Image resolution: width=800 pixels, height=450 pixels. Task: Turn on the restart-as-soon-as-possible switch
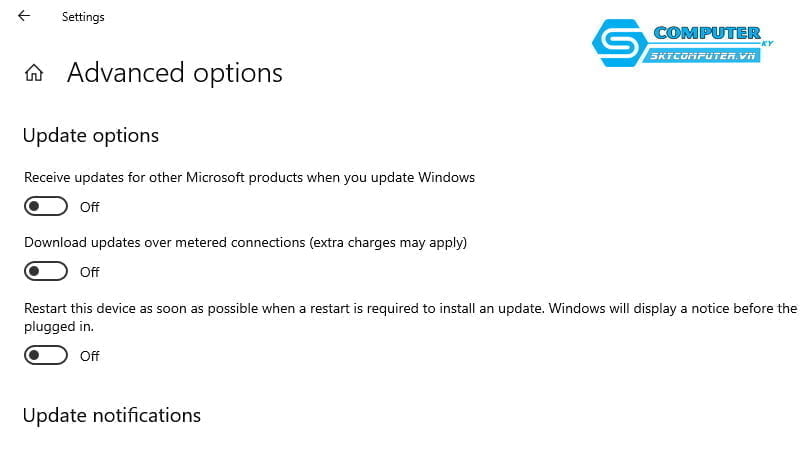click(46, 355)
